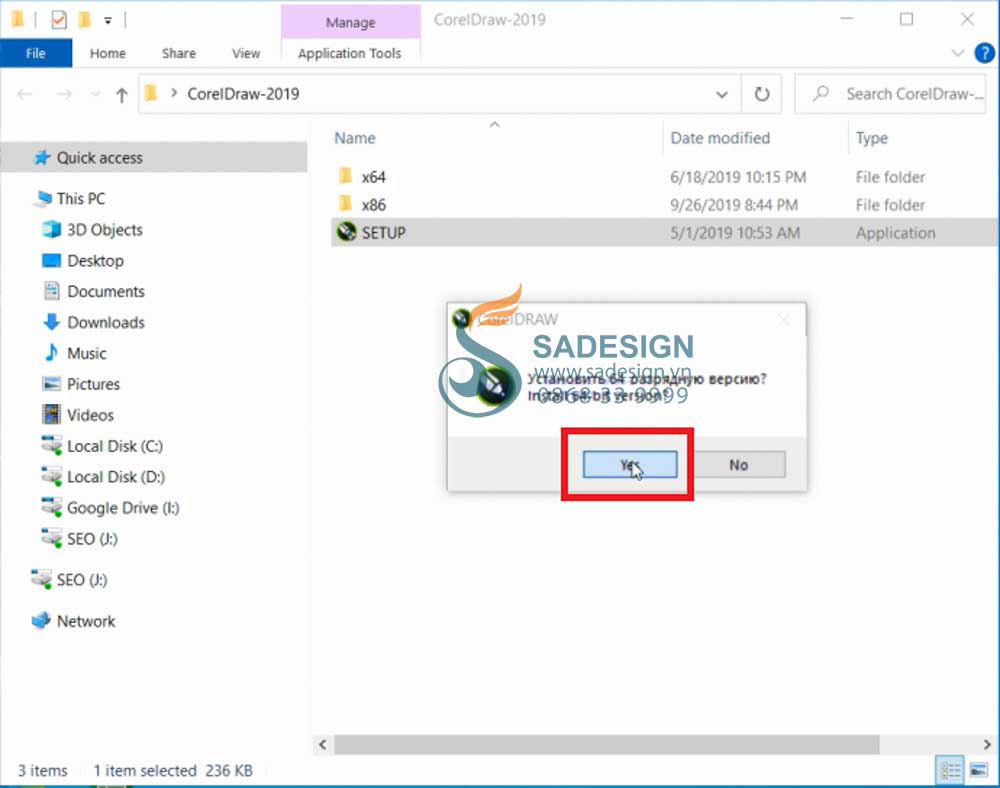Viewport: 1000px width, 788px height.
Task: Close the CorelDRAW dialog
Action: click(784, 319)
